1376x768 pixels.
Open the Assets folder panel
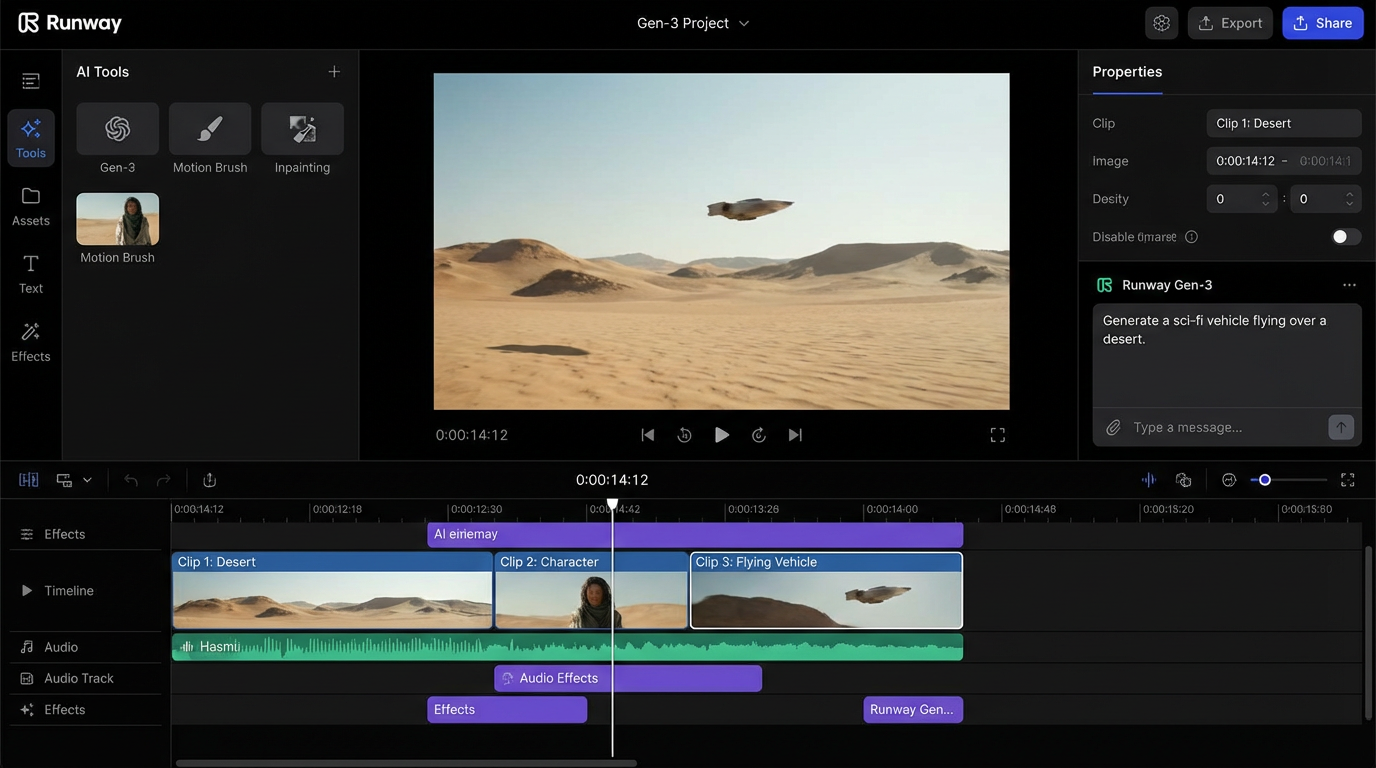[x=31, y=205]
